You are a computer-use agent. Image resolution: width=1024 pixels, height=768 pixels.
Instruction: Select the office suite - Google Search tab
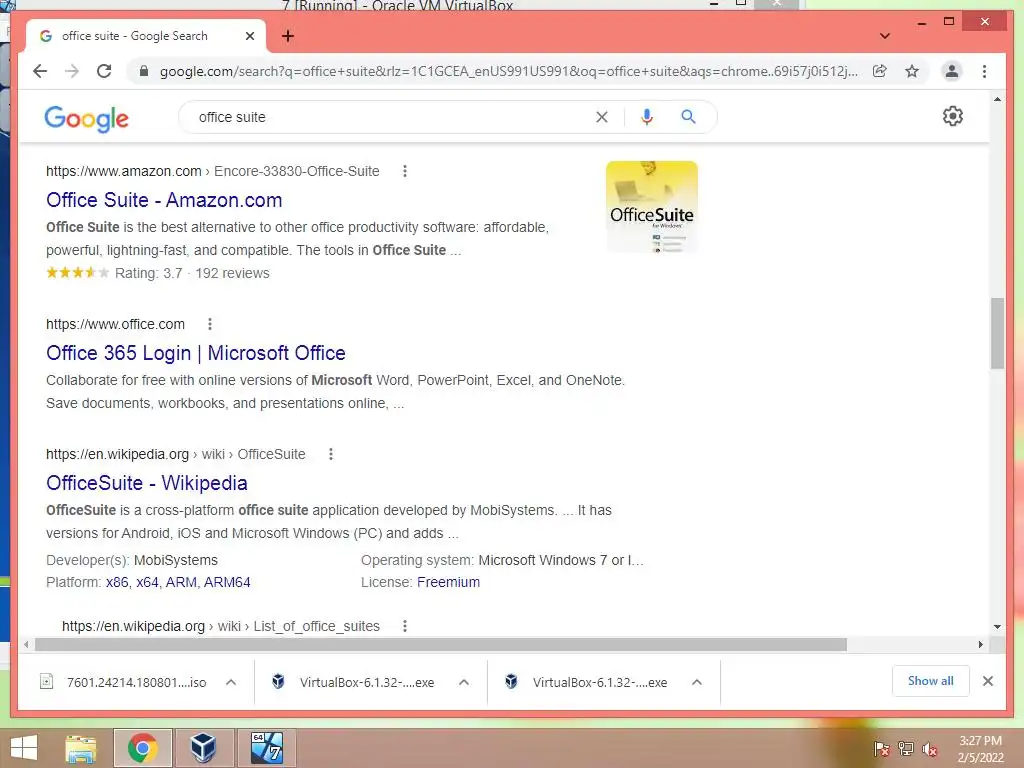(x=146, y=36)
